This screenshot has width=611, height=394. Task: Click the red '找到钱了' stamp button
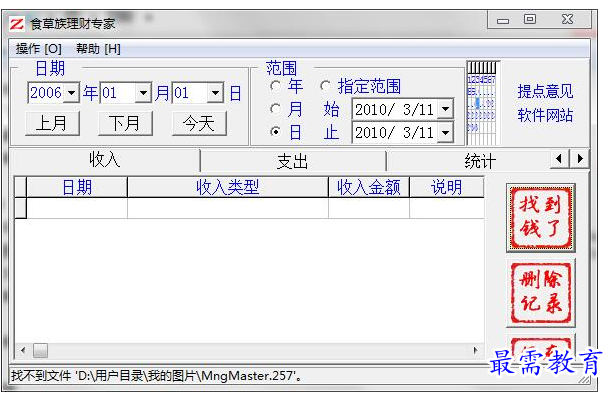click(540, 218)
